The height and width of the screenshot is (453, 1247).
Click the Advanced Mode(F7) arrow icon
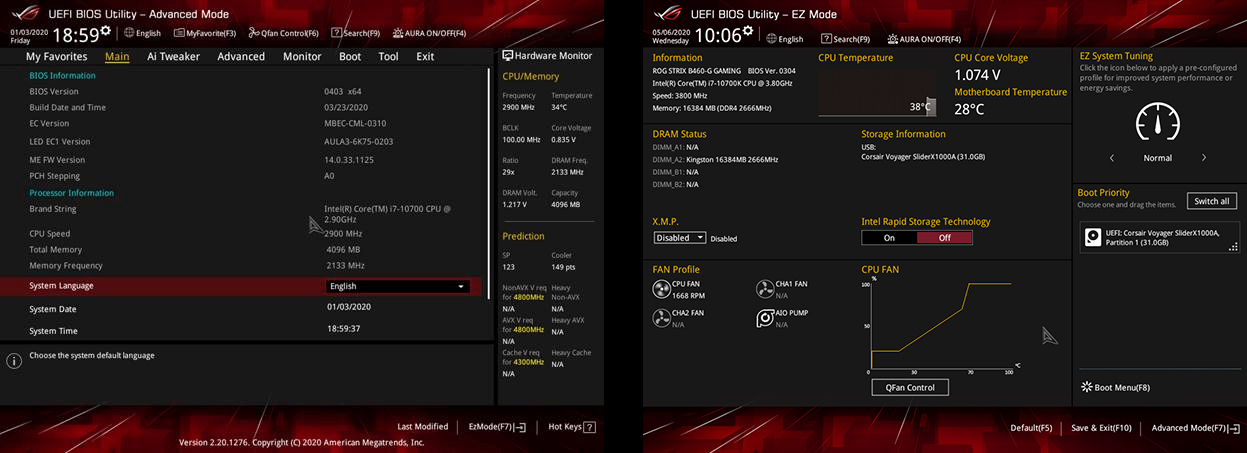coord(1234,428)
